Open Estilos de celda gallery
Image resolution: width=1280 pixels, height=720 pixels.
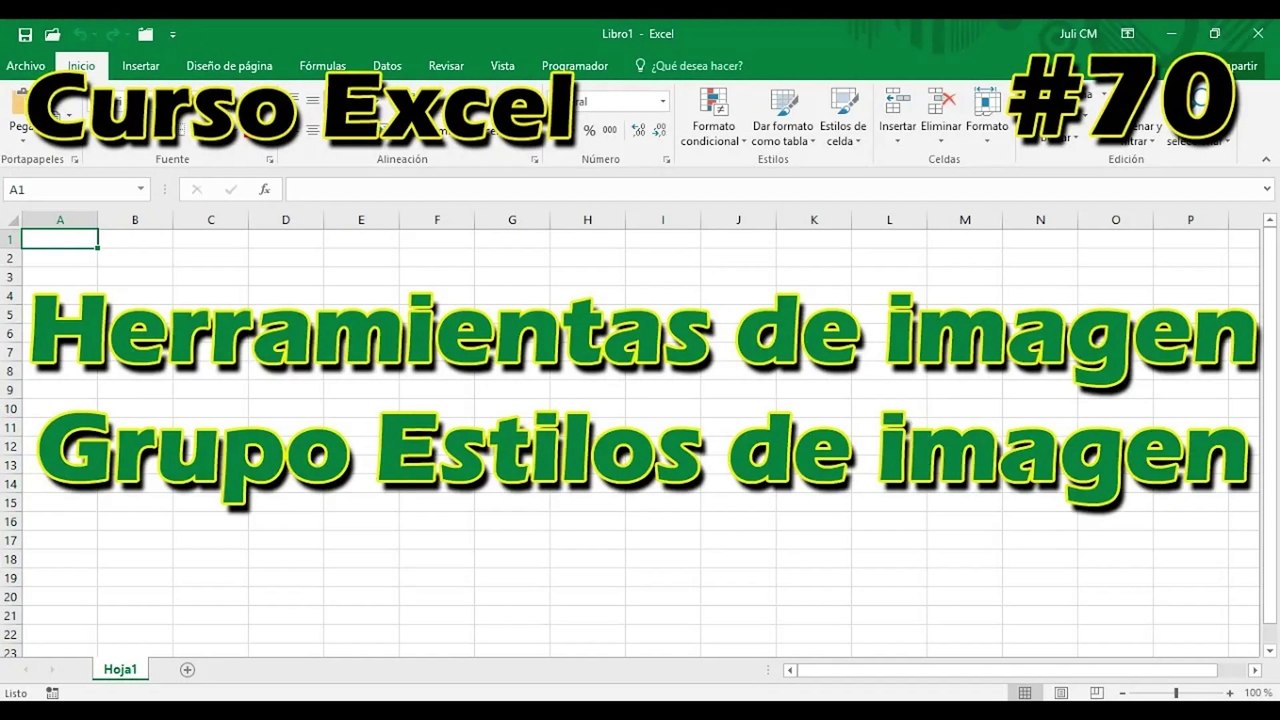pos(843,118)
